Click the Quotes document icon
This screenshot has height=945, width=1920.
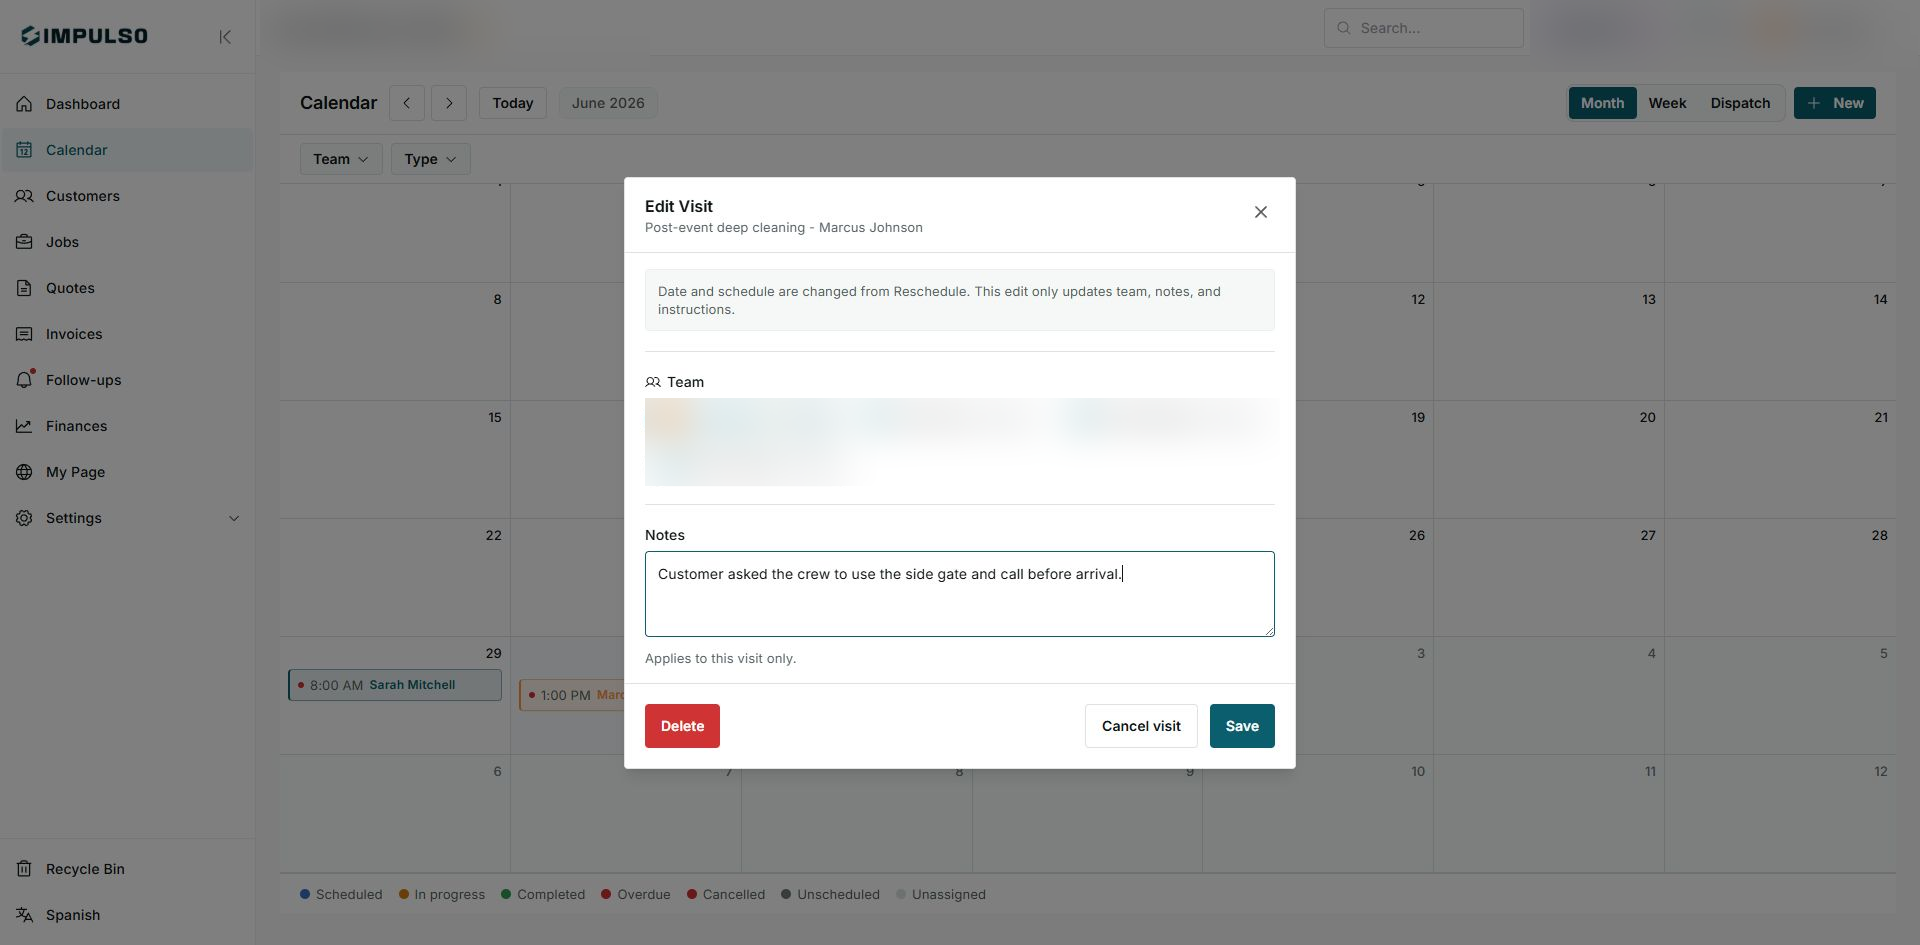click(24, 288)
